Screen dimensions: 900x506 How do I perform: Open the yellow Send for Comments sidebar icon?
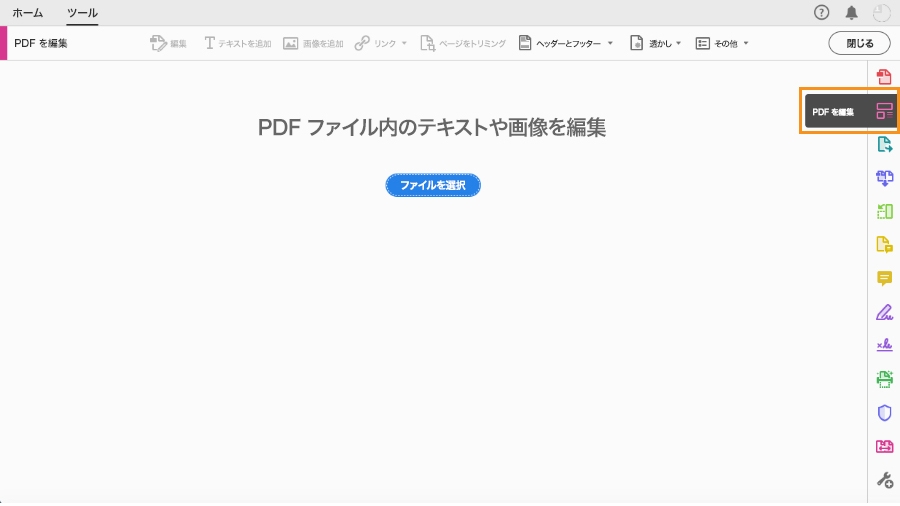tap(884, 244)
